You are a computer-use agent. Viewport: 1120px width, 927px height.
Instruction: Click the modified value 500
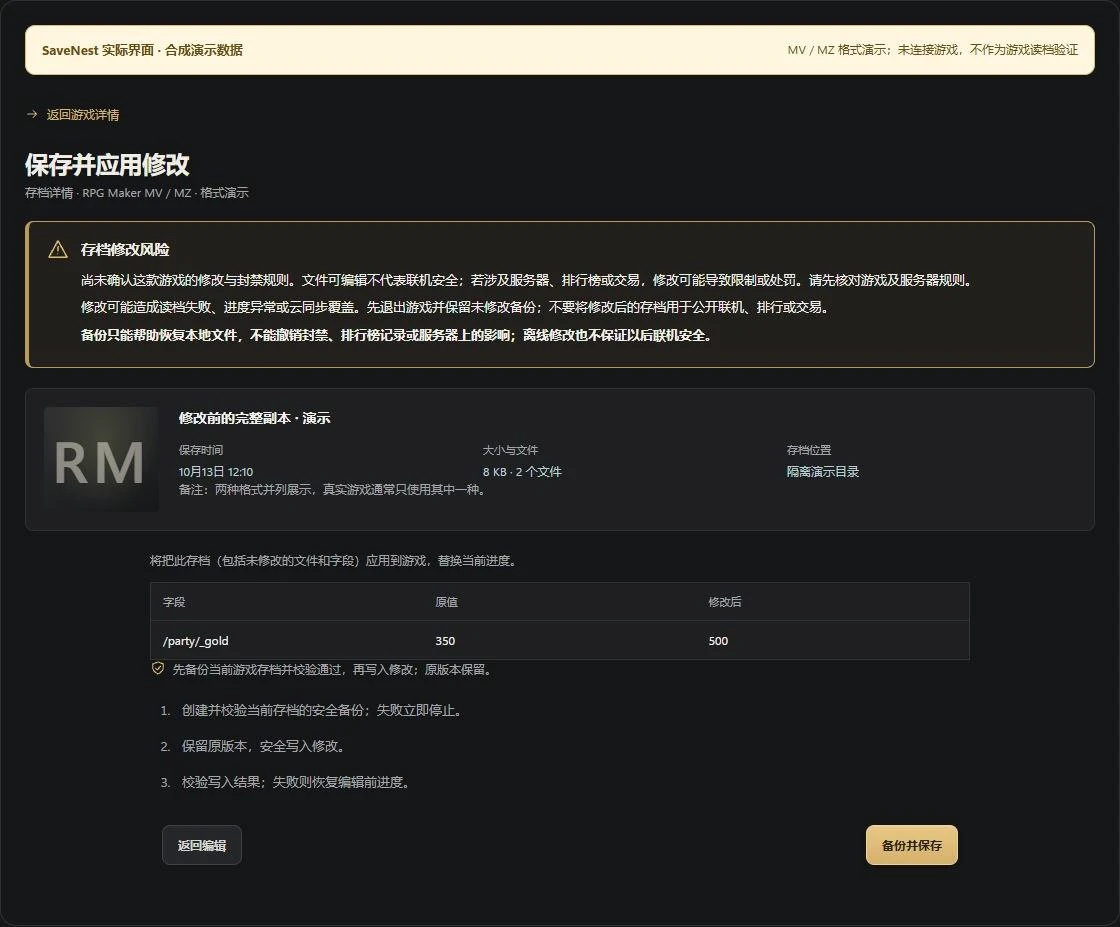718,641
